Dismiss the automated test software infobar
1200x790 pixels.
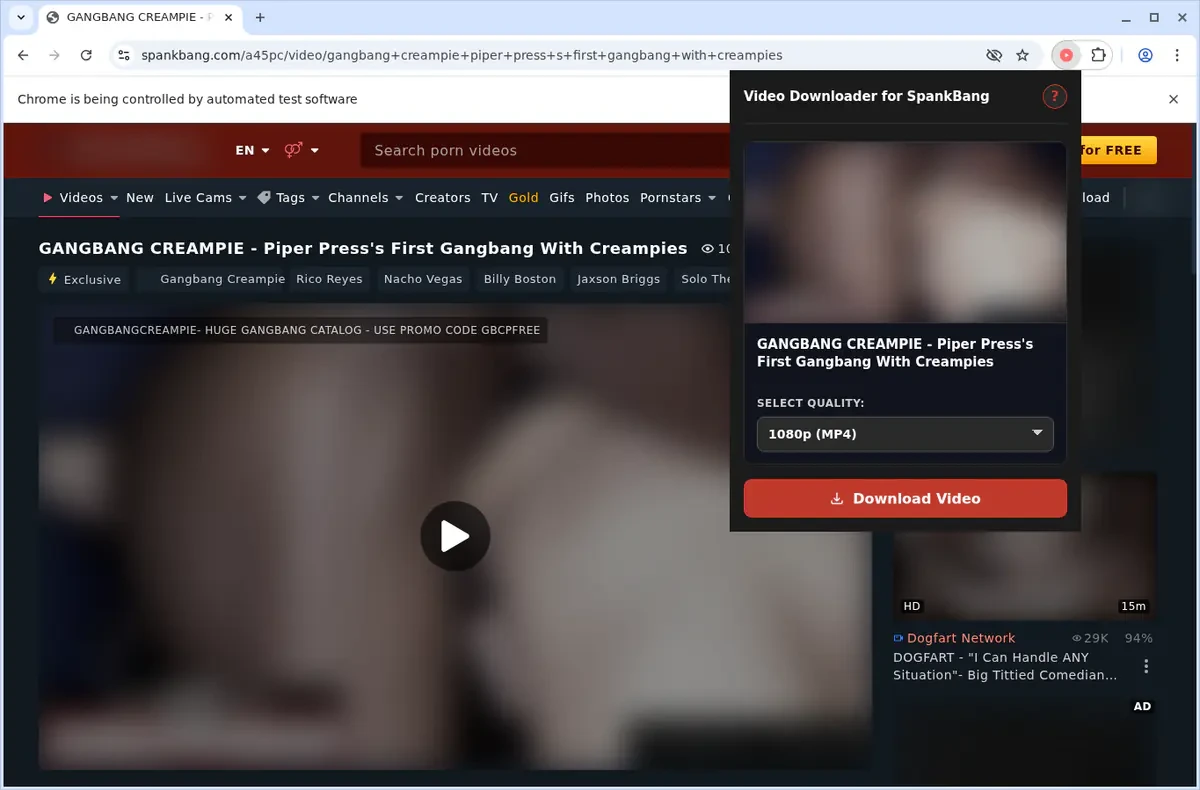1174,99
